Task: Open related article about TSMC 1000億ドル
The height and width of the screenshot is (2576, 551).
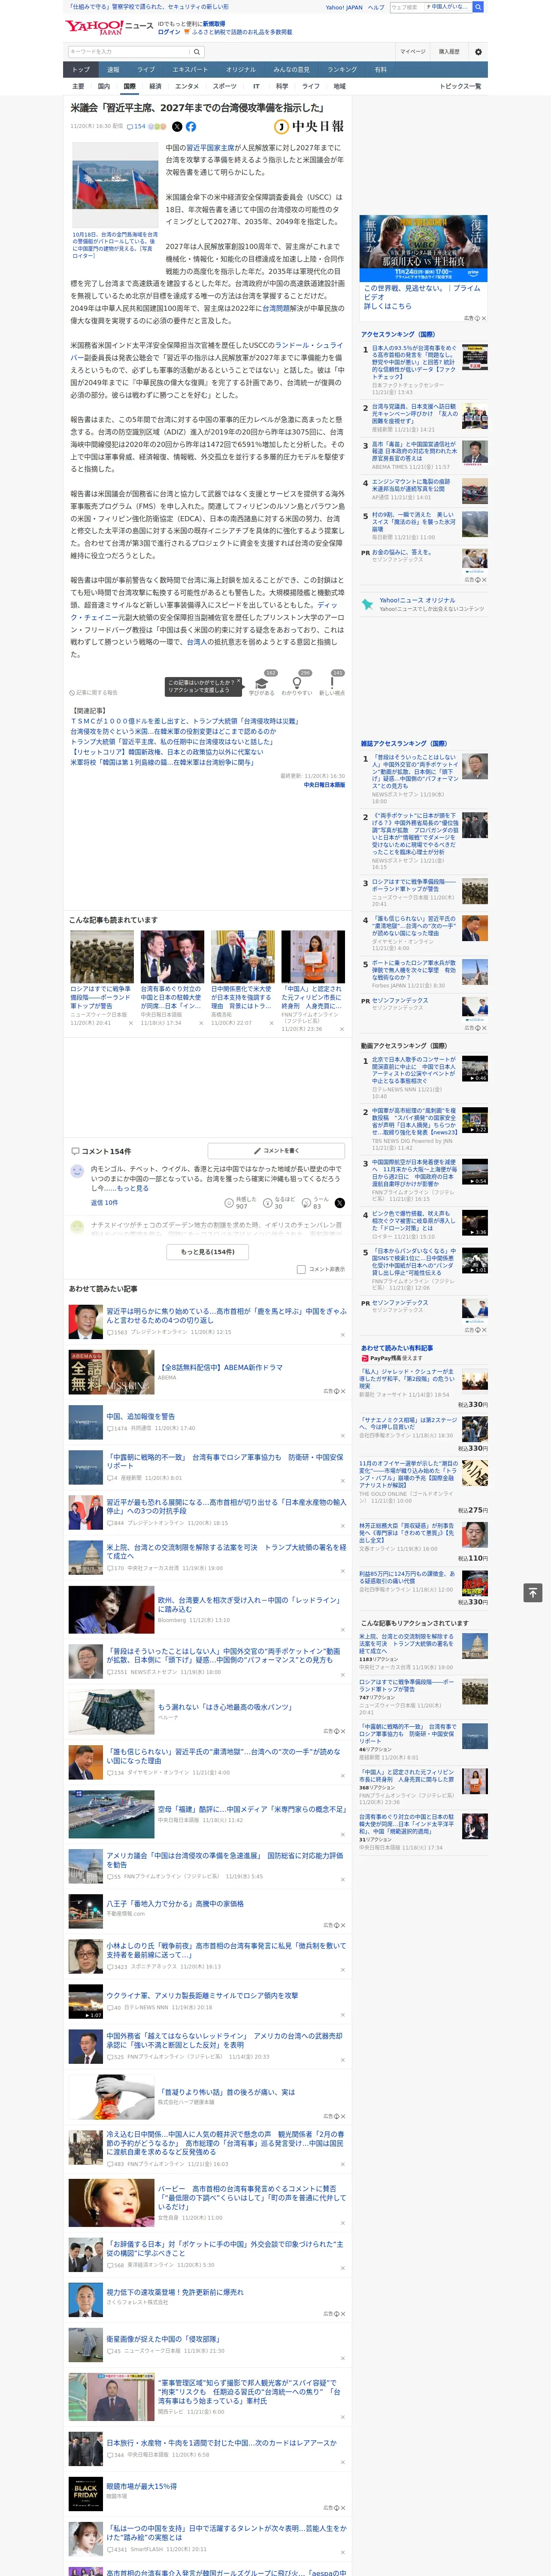Action: [x=185, y=721]
